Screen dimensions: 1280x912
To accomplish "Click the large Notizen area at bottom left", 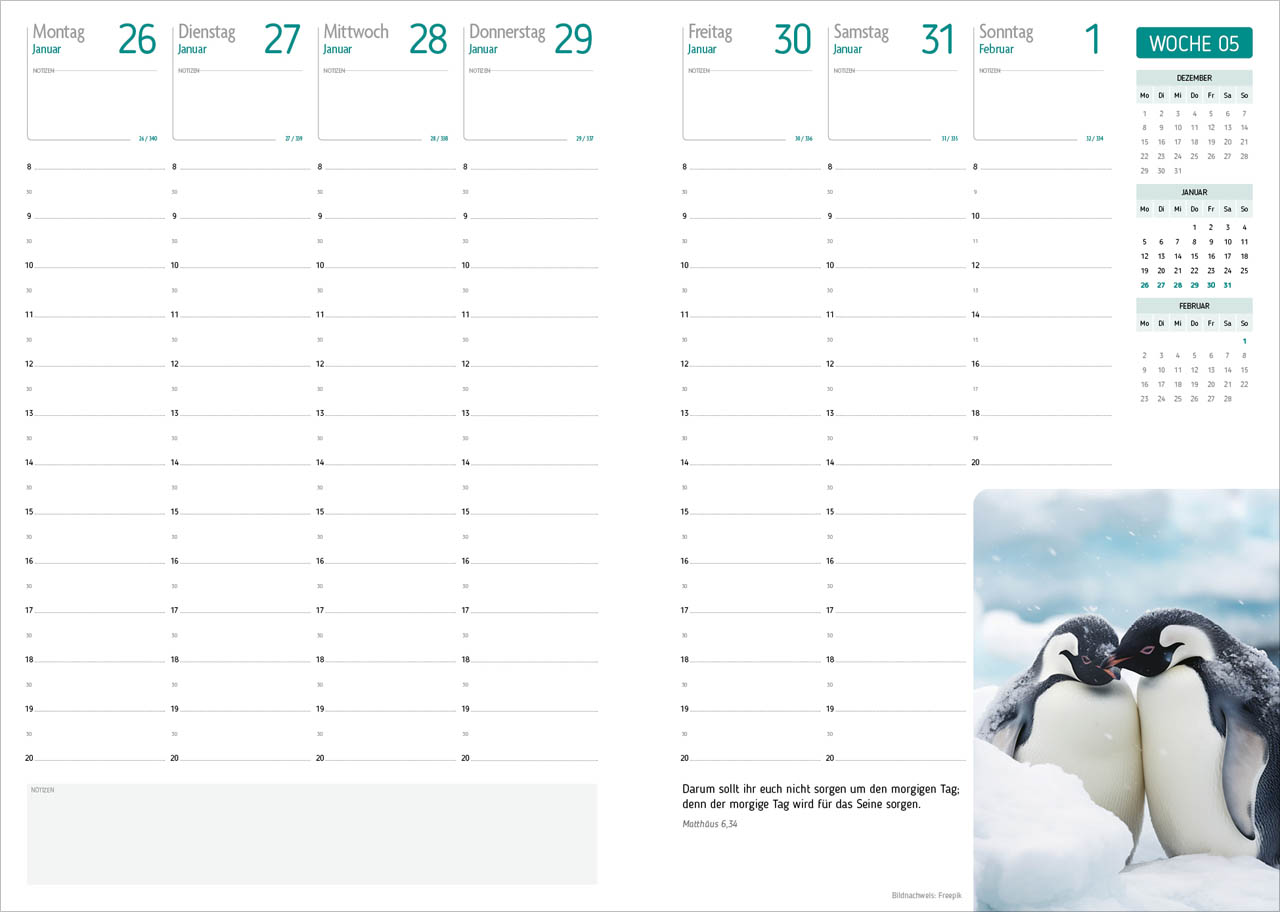I will (x=312, y=835).
